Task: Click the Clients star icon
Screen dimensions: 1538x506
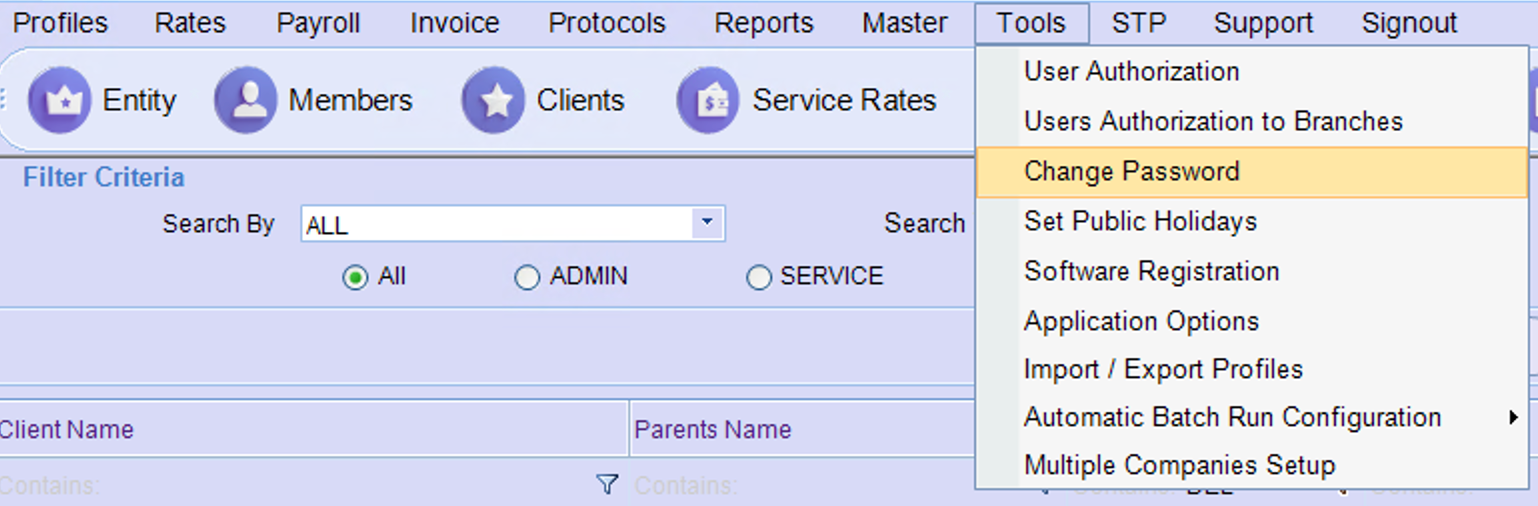Action: [493, 100]
